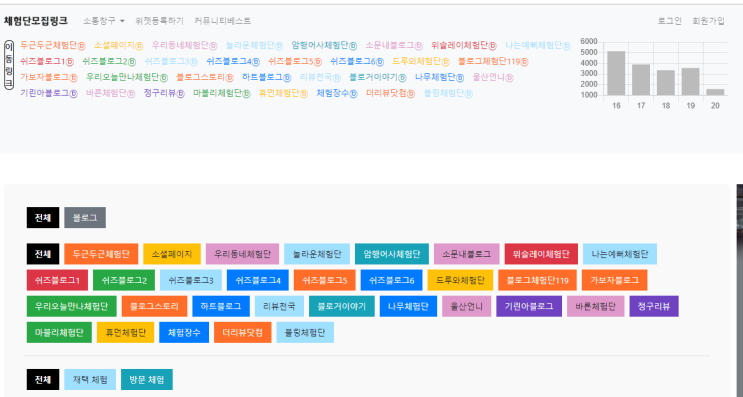743x397 pixels.
Task: Filter by orange 블로그스토리 button
Action: (x=154, y=306)
